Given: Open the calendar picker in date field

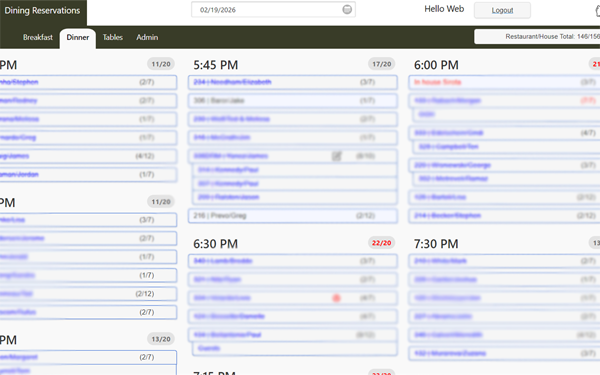Looking at the screenshot, I should click(347, 10).
